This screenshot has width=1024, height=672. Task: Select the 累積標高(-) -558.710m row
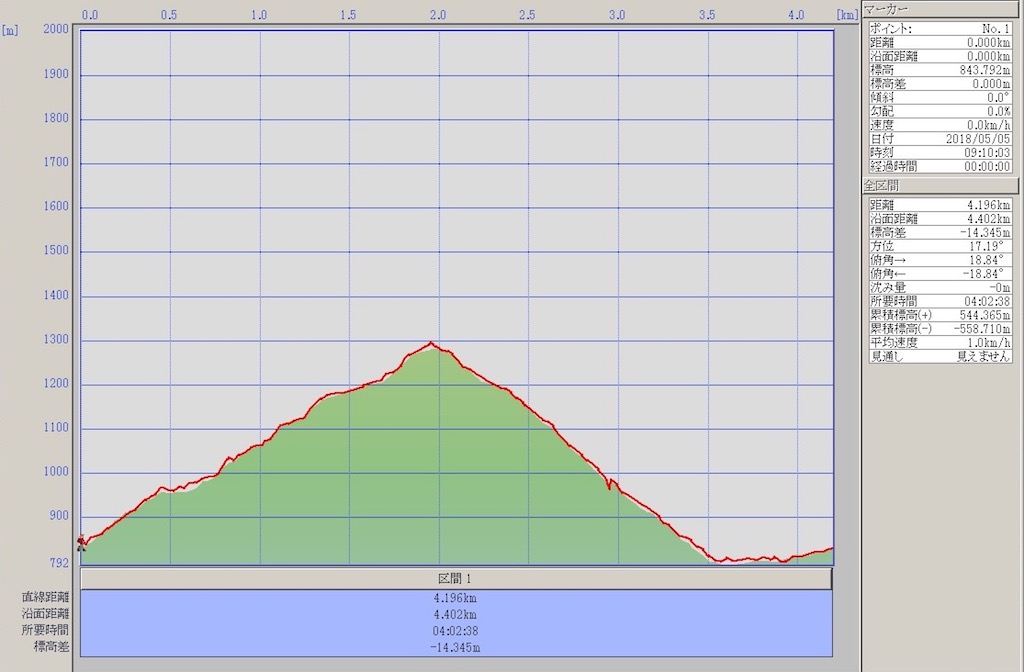click(x=940, y=329)
